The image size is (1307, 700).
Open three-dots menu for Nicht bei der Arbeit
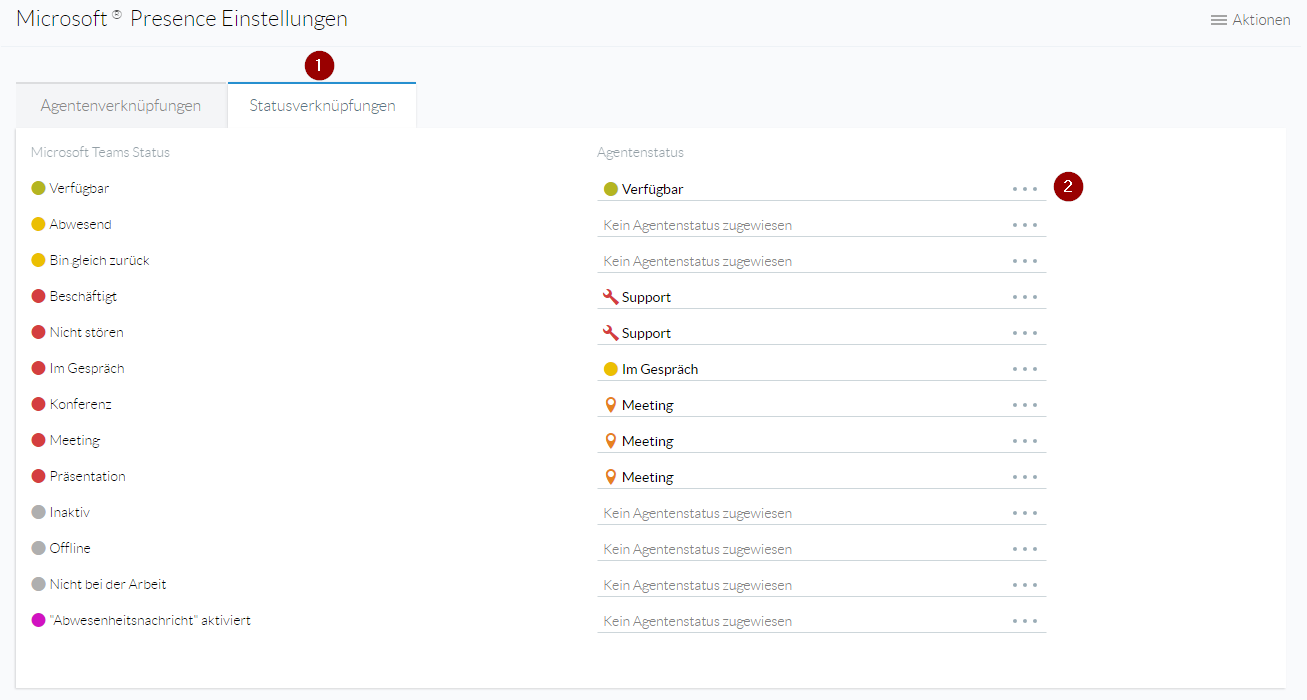pos(1025,585)
